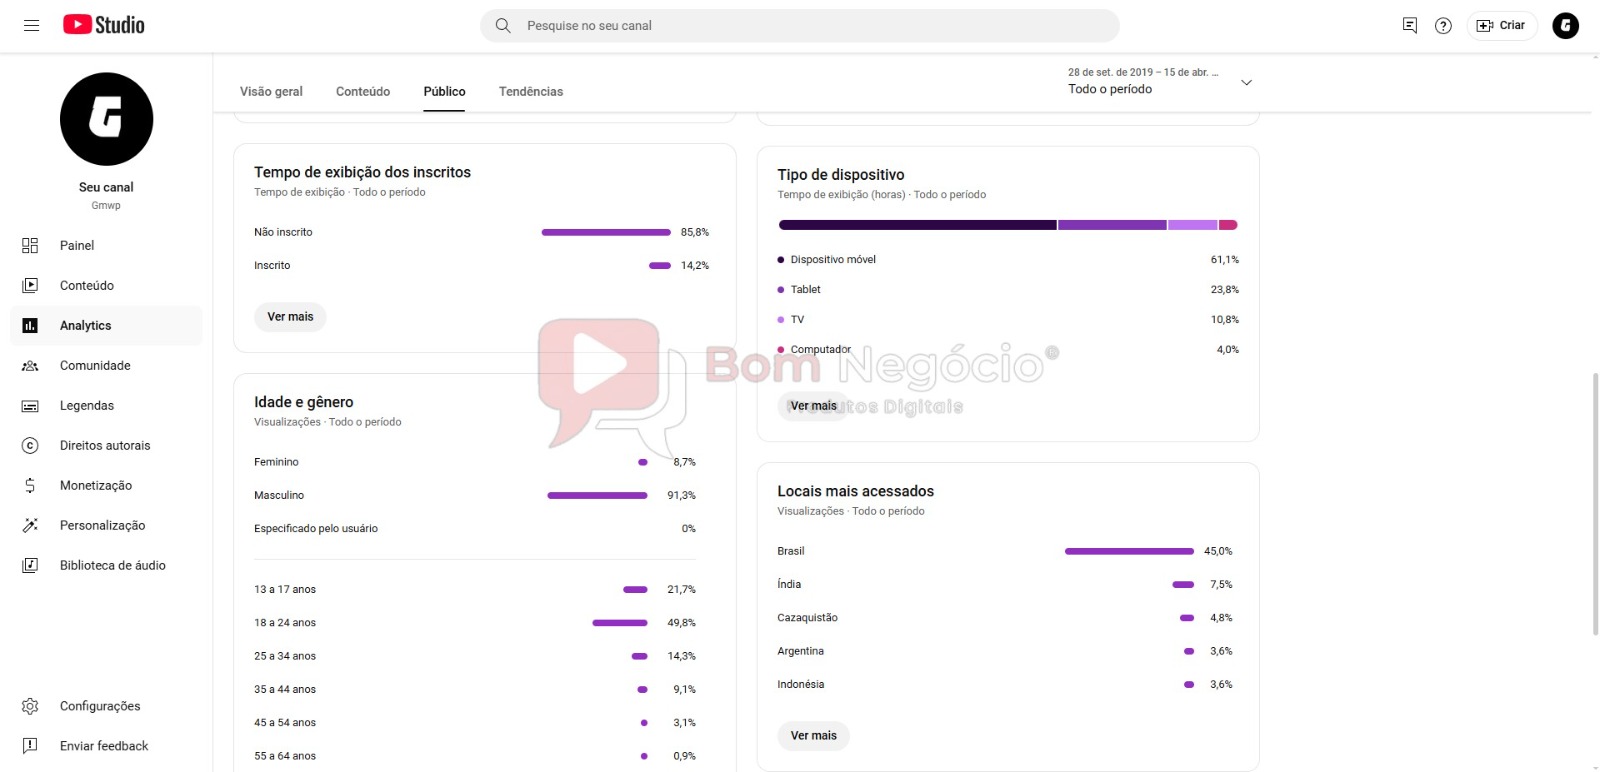Click Ver mais under Tempo de exibição dos inscritos
Screen dimensions: 1600x772
290,317
